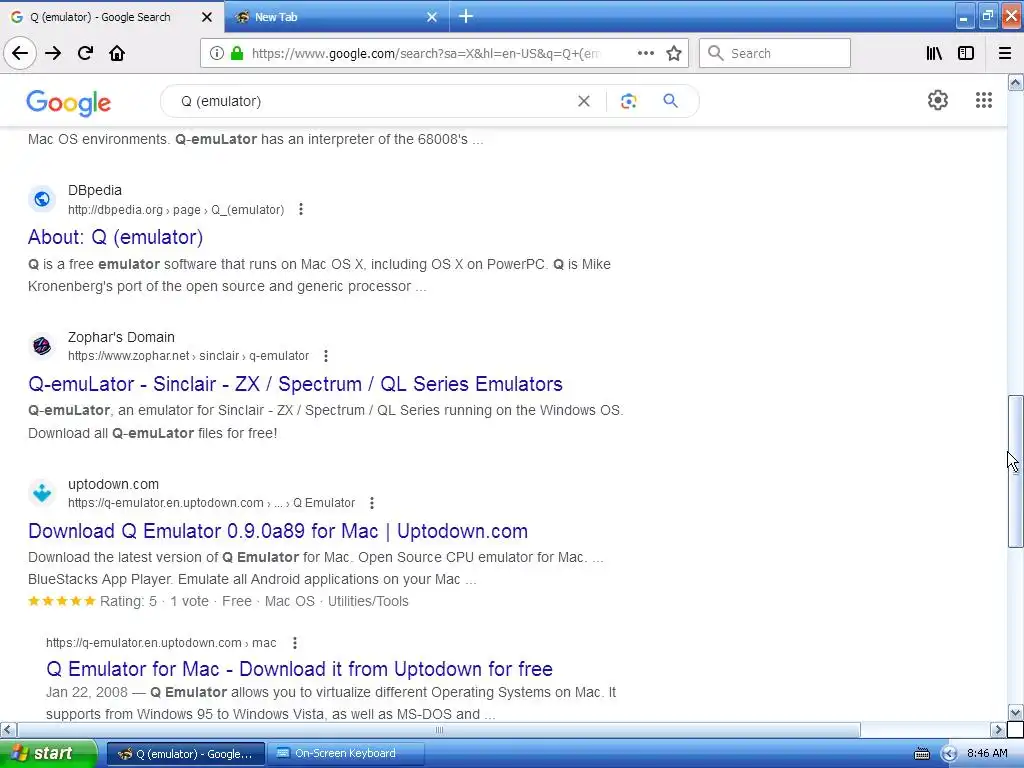This screenshot has width=1024, height=768.
Task: Open the Google apps grid
Action: click(984, 100)
